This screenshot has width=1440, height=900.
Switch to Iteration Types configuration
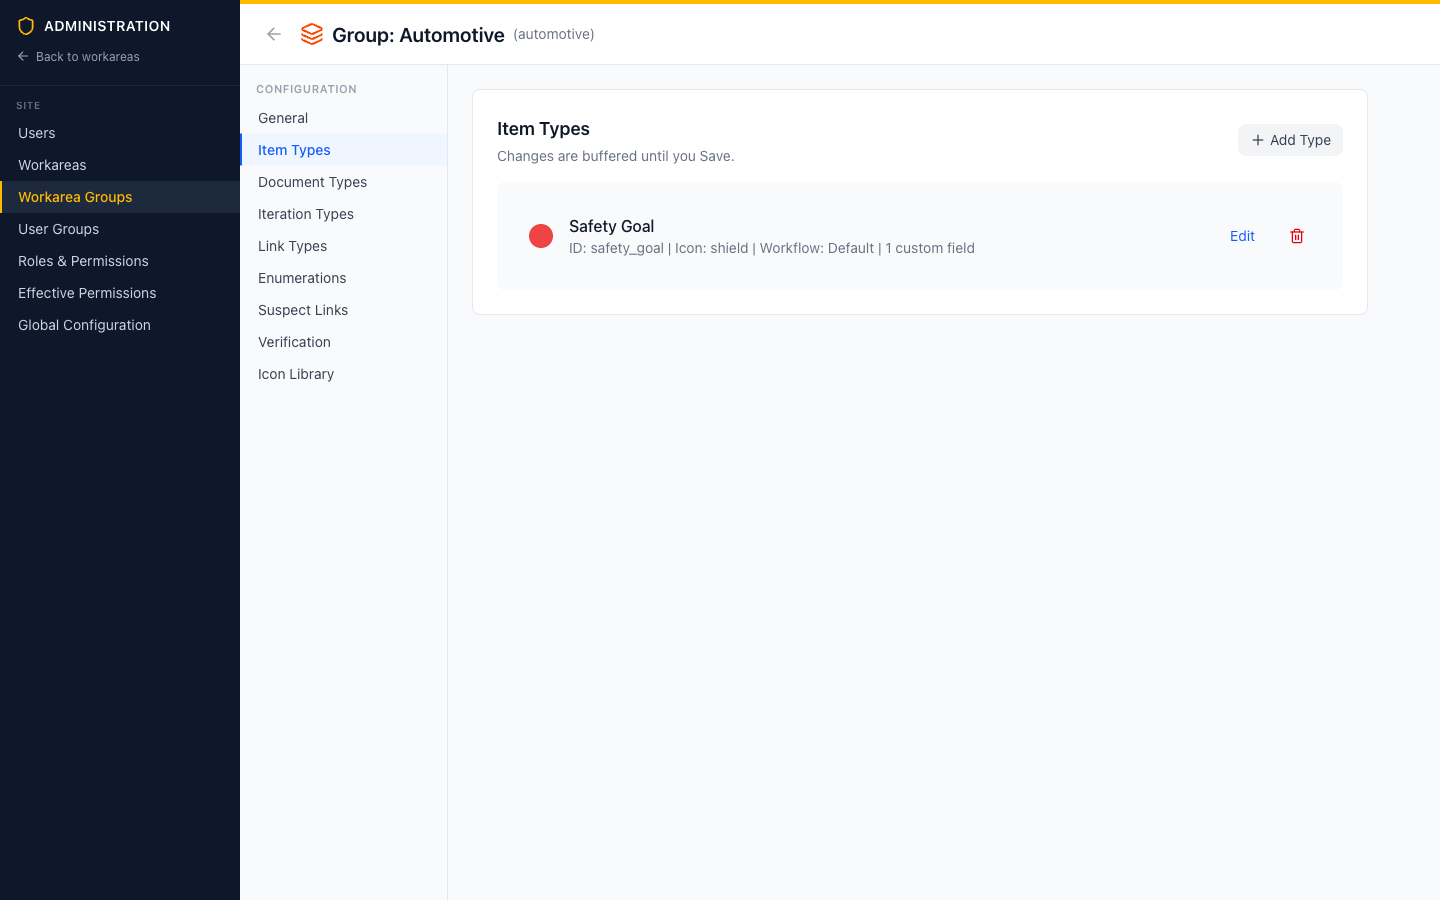click(344, 214)
